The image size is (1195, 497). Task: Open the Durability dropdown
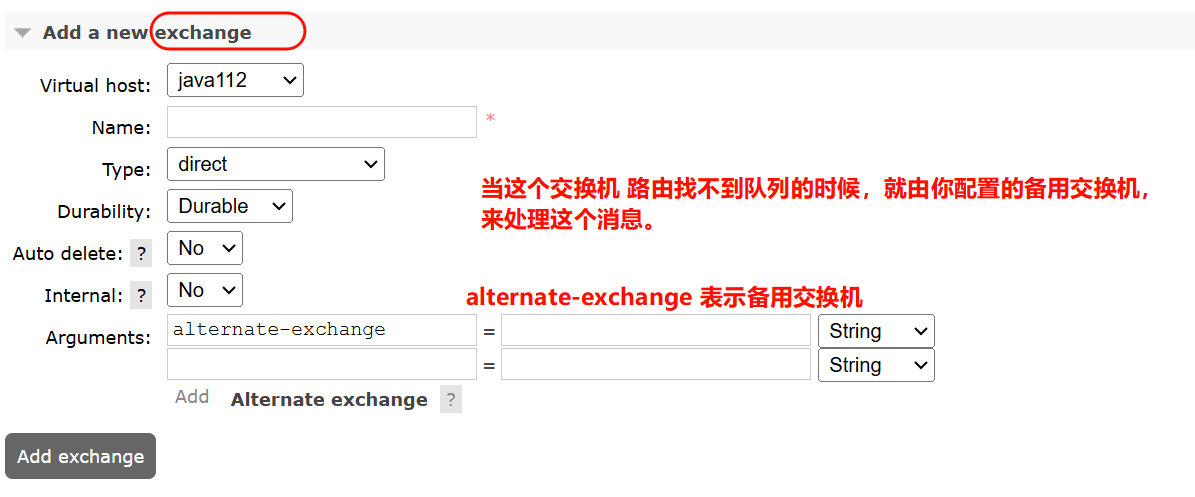pos(229,206)
